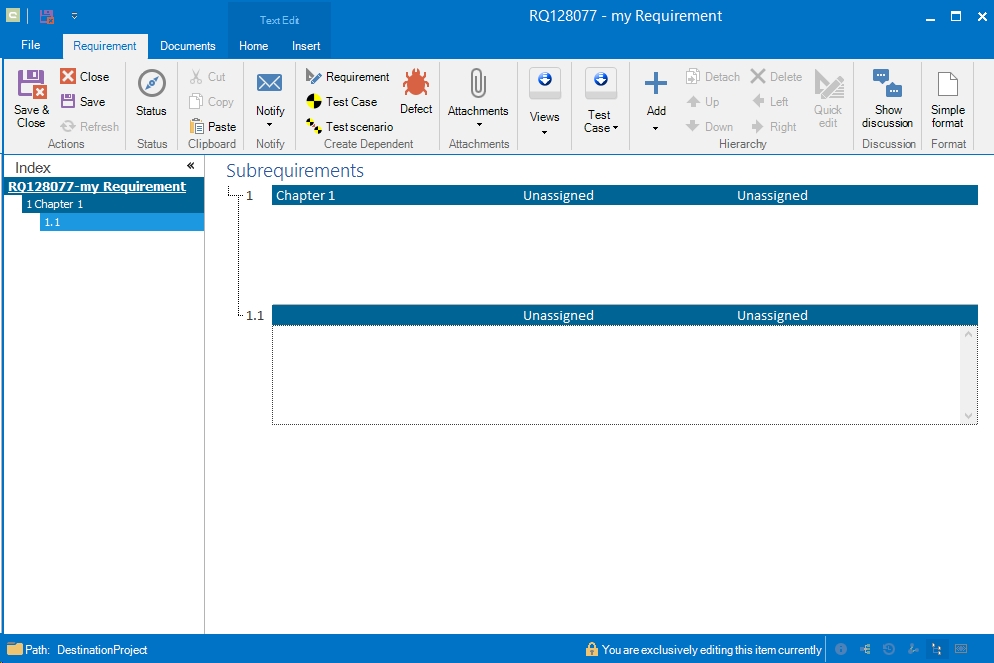This screenshot has width=994, height=663.
Task: Click the Close button in Actions
Action: (85, 77)
